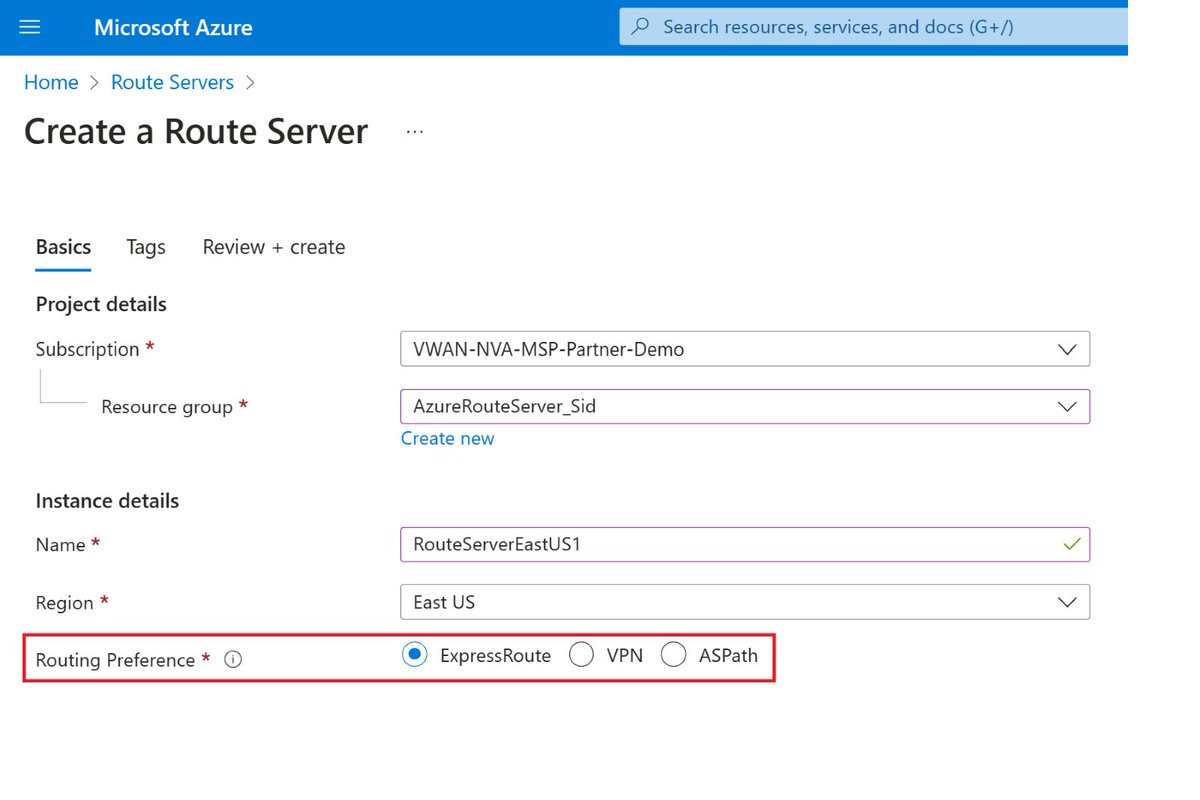
Task: Select ExpressRoute routing preference
Action: point(413,655)
